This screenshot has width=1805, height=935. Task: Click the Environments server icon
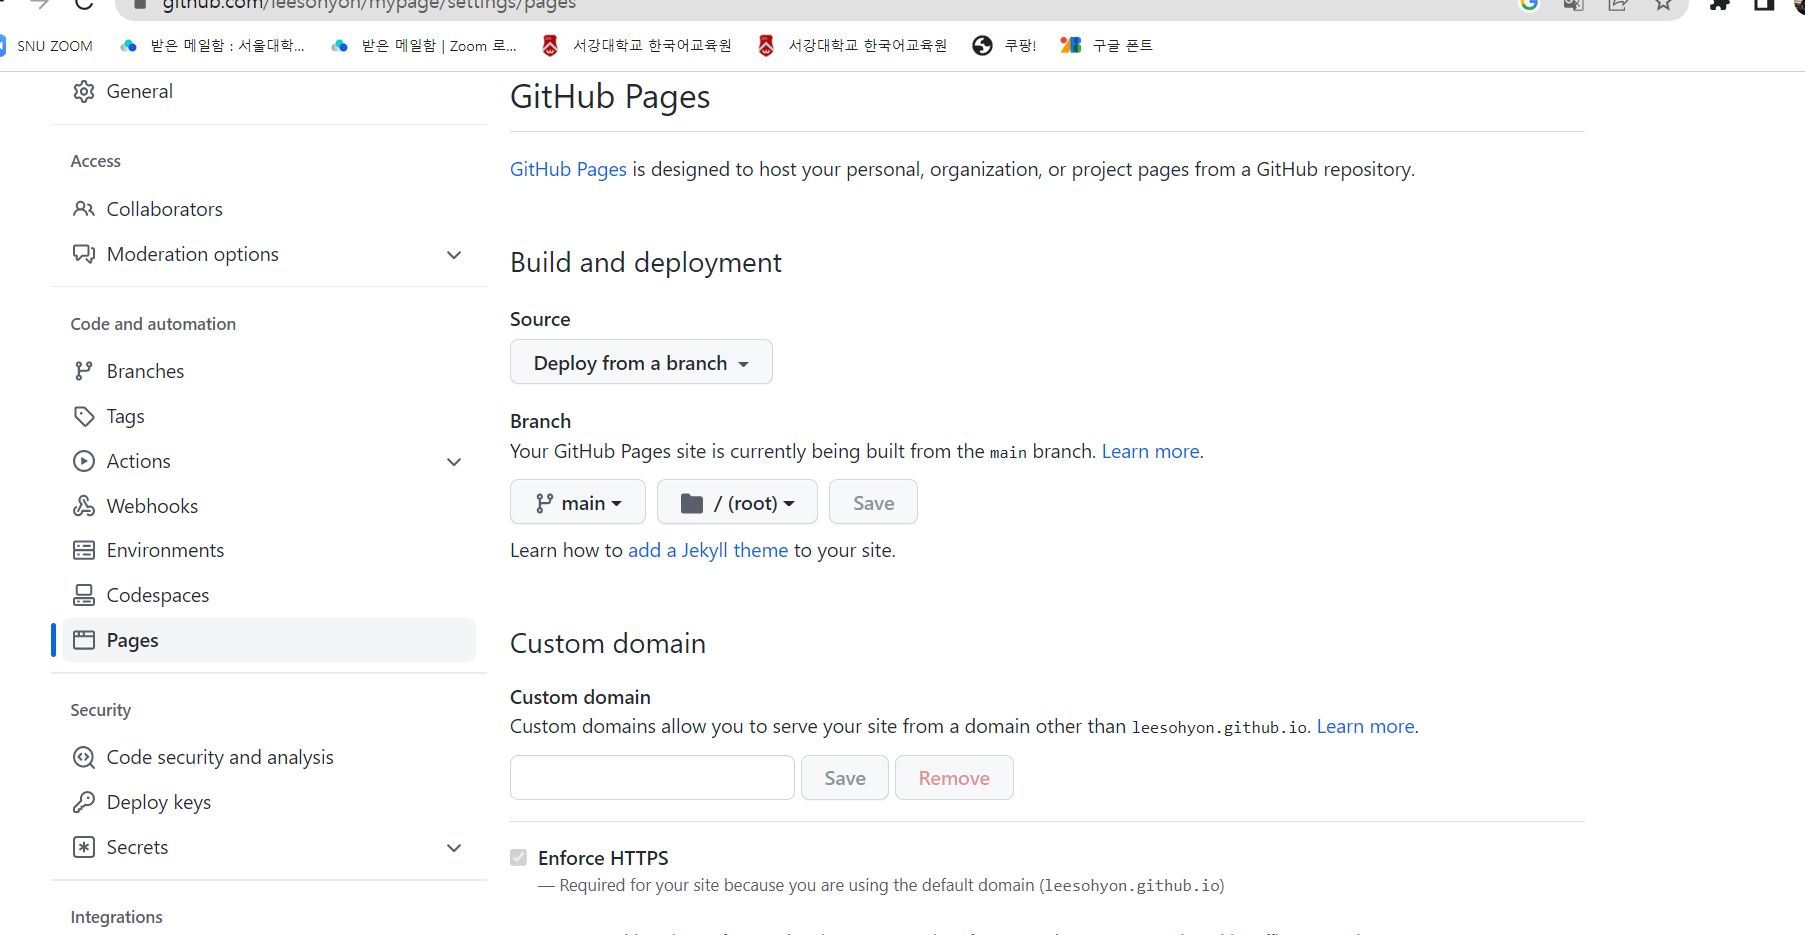coord(84,550)
